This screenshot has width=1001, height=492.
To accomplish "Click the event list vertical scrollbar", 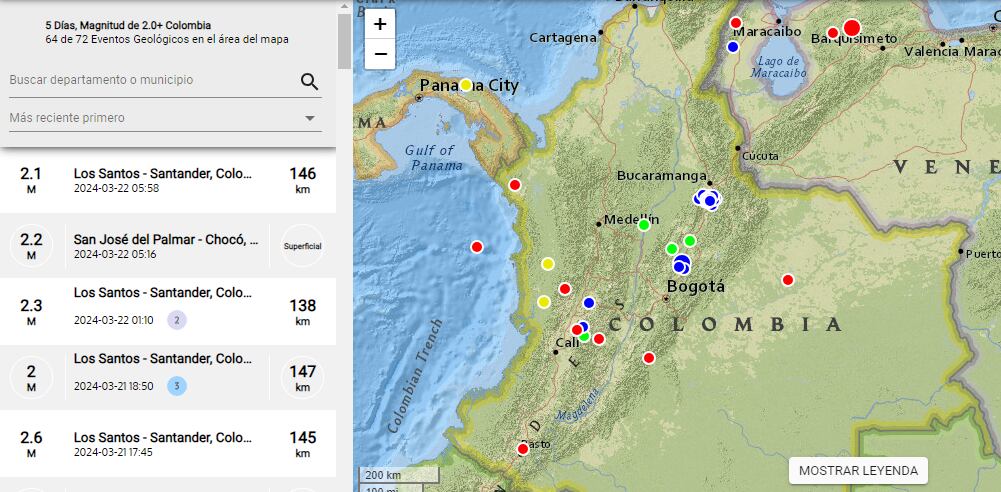I will coord(344,40).
